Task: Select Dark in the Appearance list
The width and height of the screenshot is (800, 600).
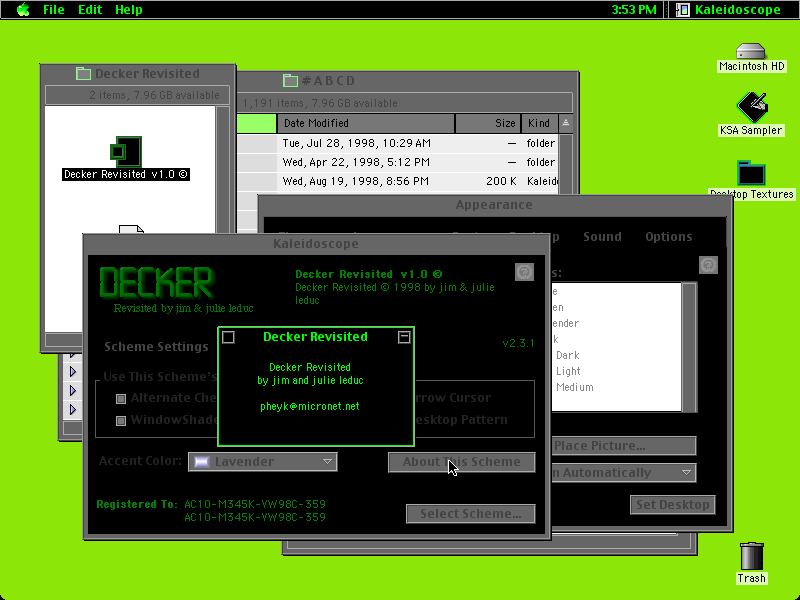Action: click(568, 356)
